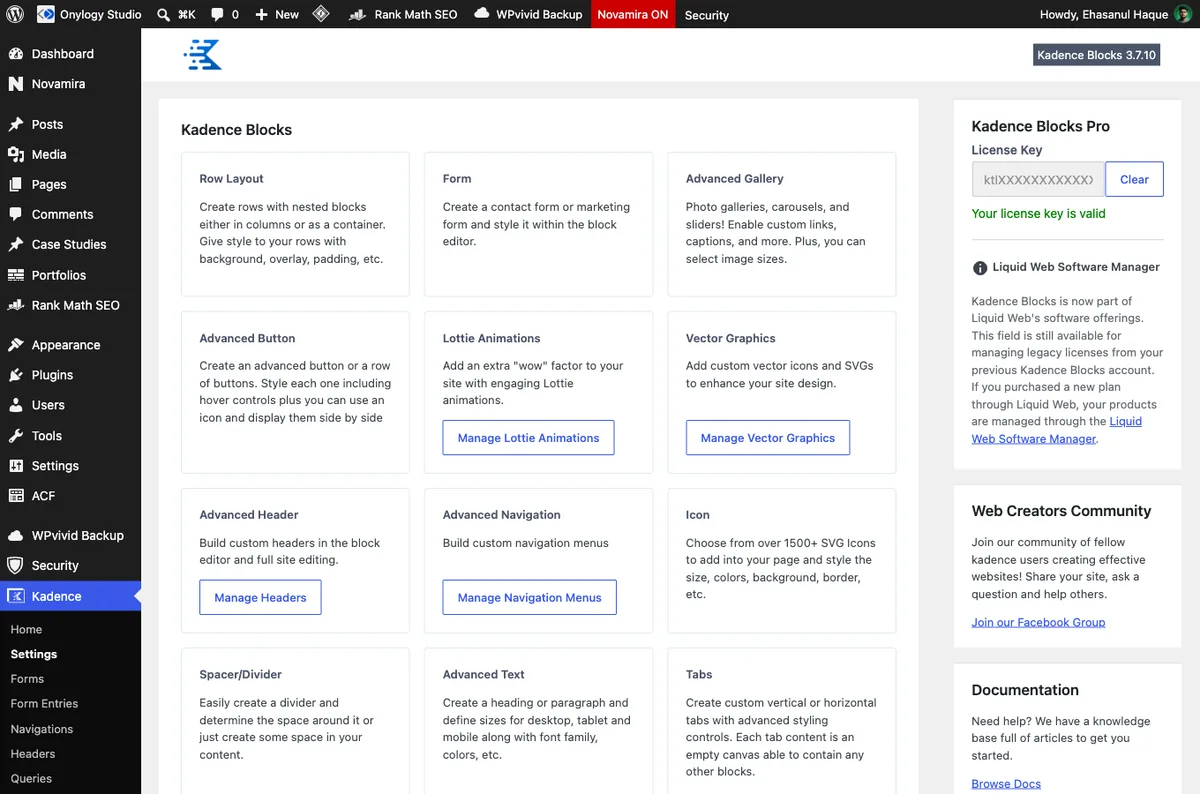The width and height of the screenshot is (1200, 794).
Task: Click the diamond icon after New
Action: (x=320, y=15)
